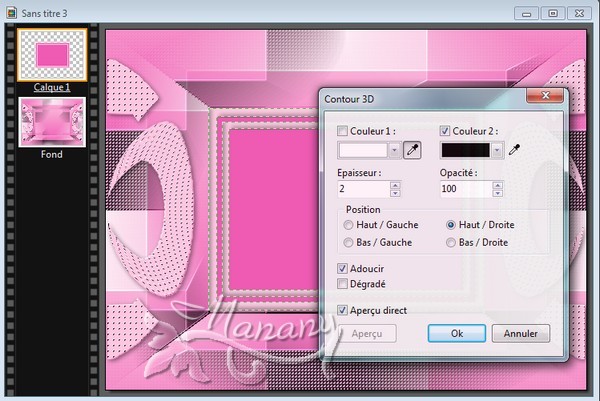Click the black Couleur 2 swatch
This screenshot has height=401, width=600.
point(465,150)
